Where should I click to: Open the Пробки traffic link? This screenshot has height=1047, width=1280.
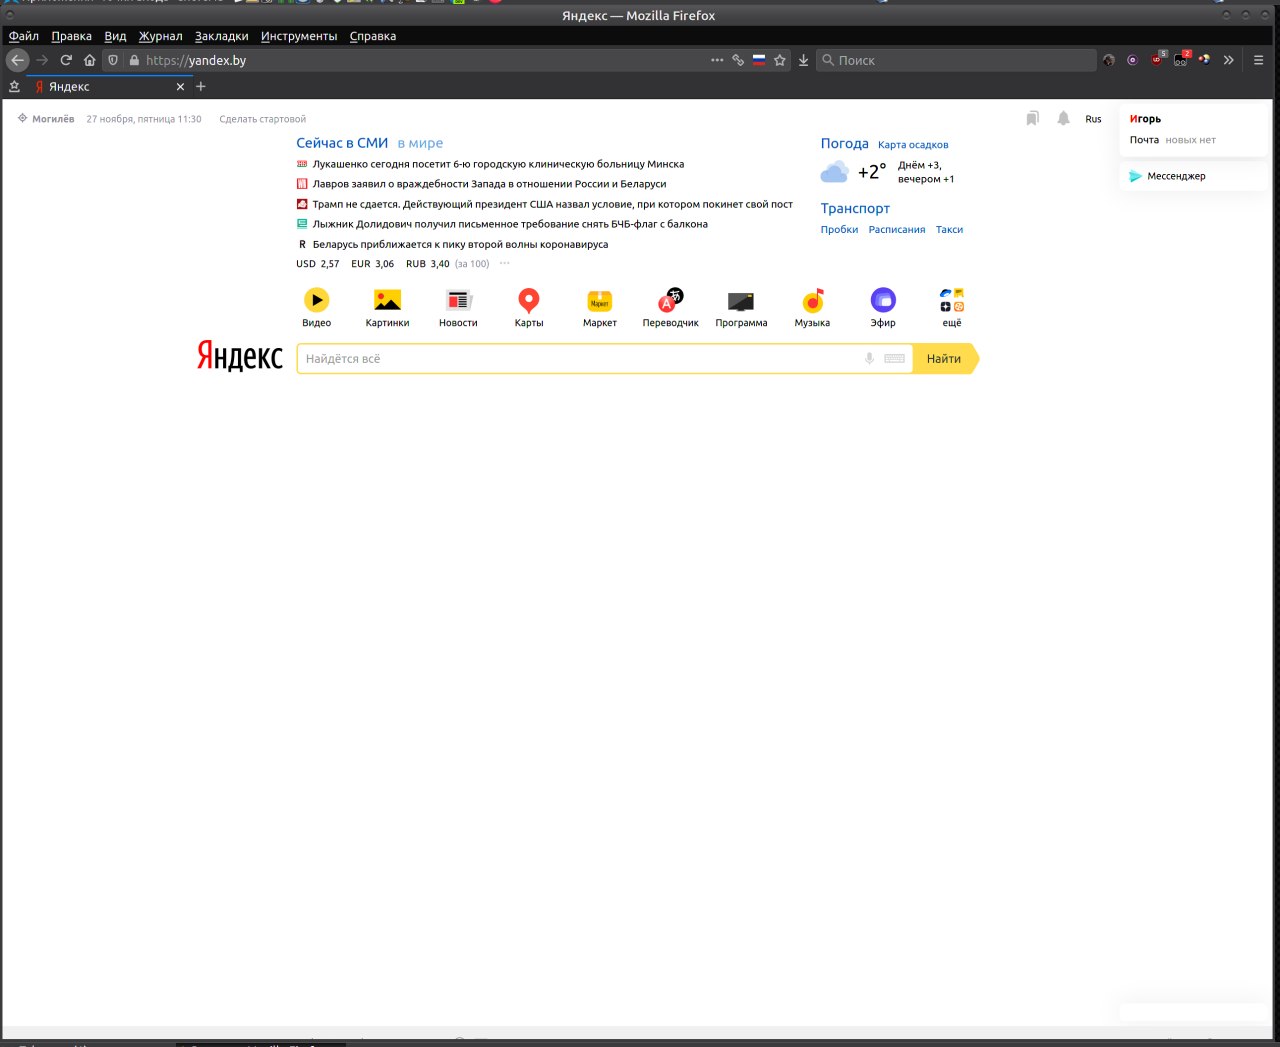839,229
